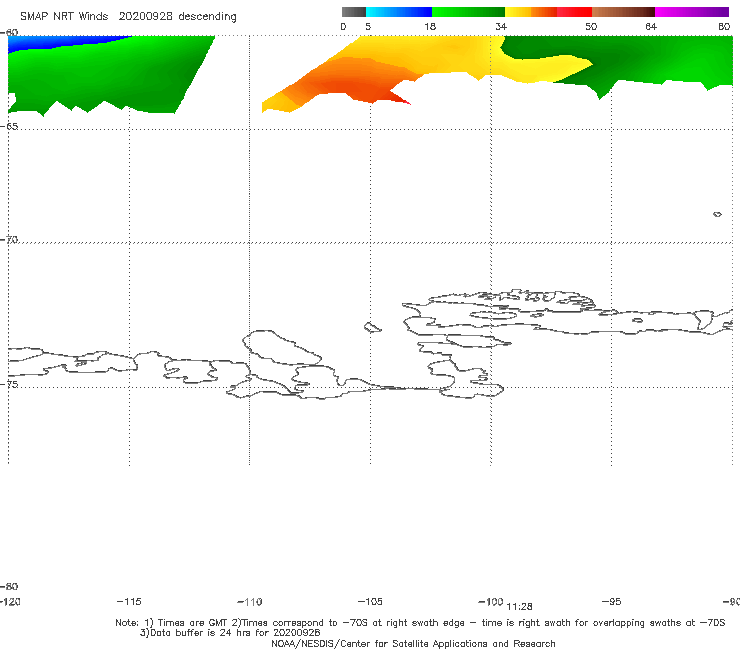Click the -95 longitude axis label
Screen dimensions: 740x650
[x=612, y=601]
